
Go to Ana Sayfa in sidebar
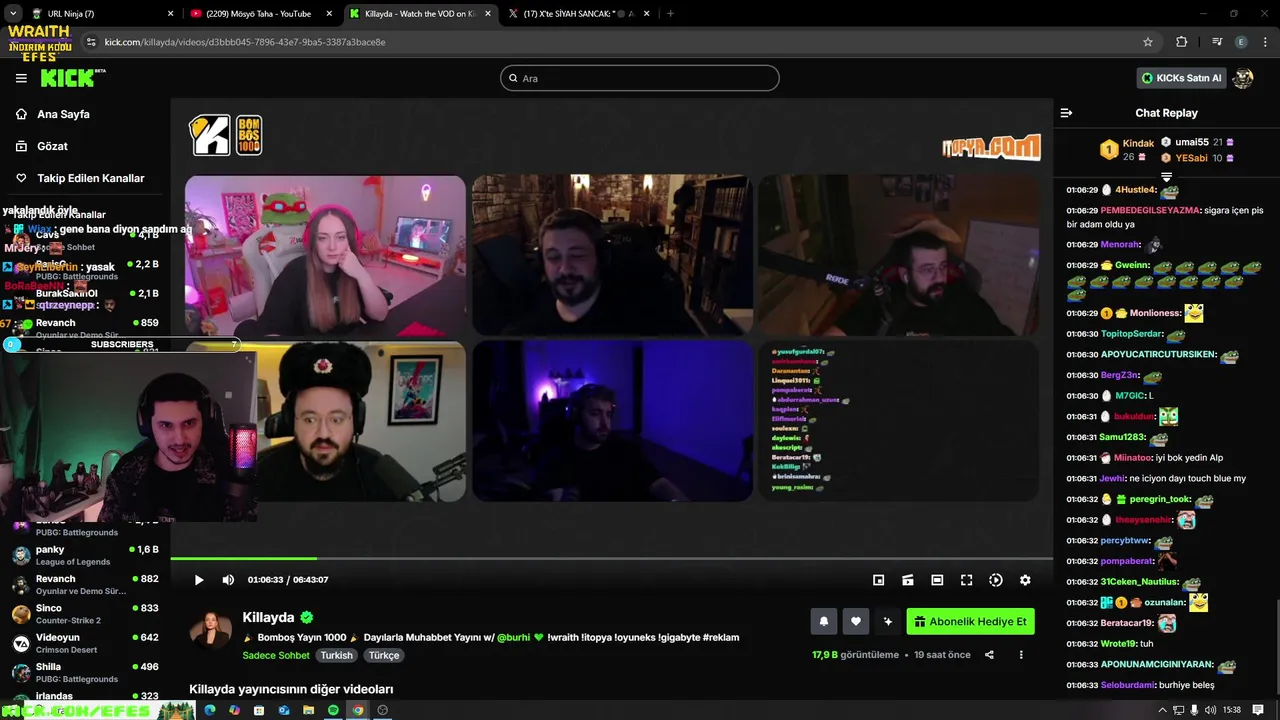(x=63, y=114)
